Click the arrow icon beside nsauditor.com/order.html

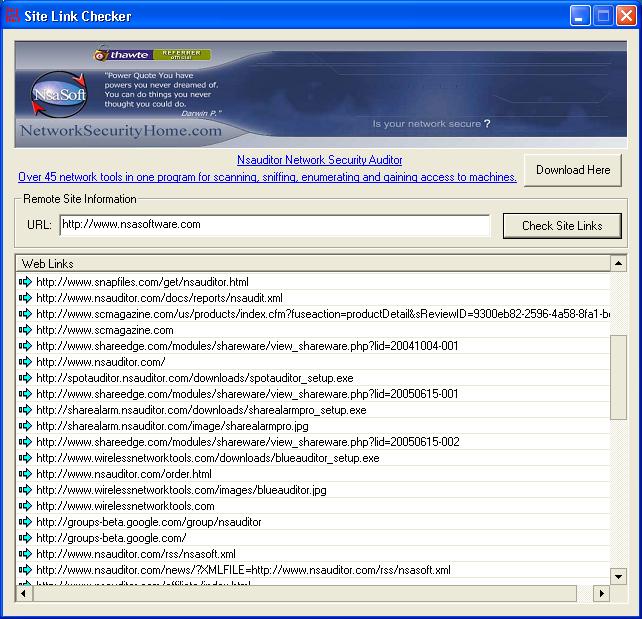(25, 474)
